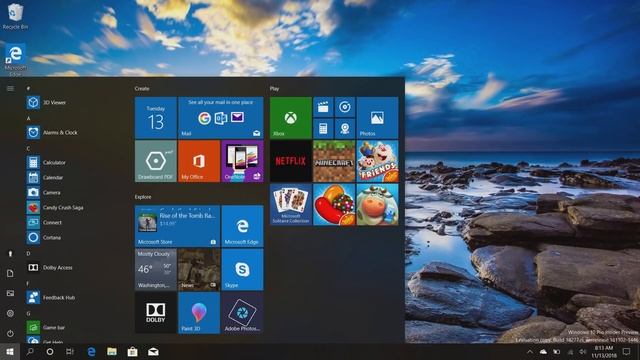Viewport: 640px width, 360px height.
Task: Click the Play group header
Action: click(274, 89)
